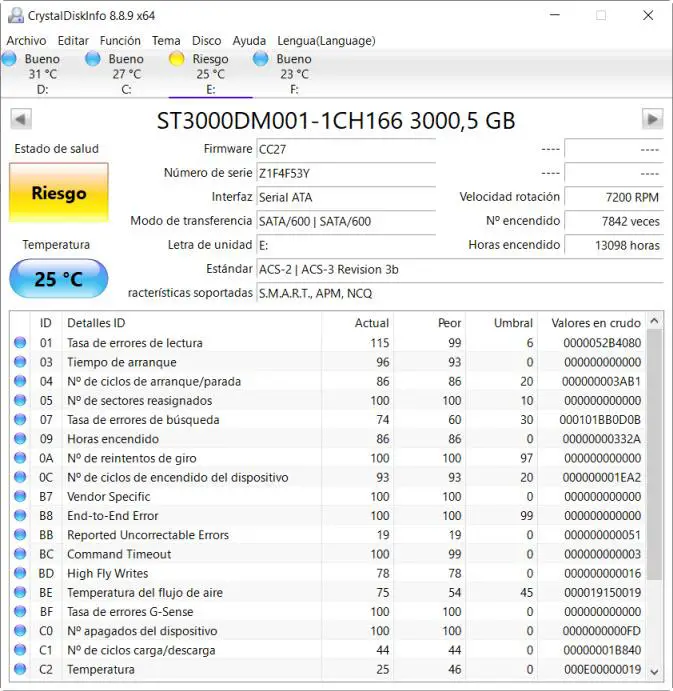Viewport: 673px width, 691px height.
Task: Click blue status icon for Vendor Specific row
Action: (x=20, y=496)
